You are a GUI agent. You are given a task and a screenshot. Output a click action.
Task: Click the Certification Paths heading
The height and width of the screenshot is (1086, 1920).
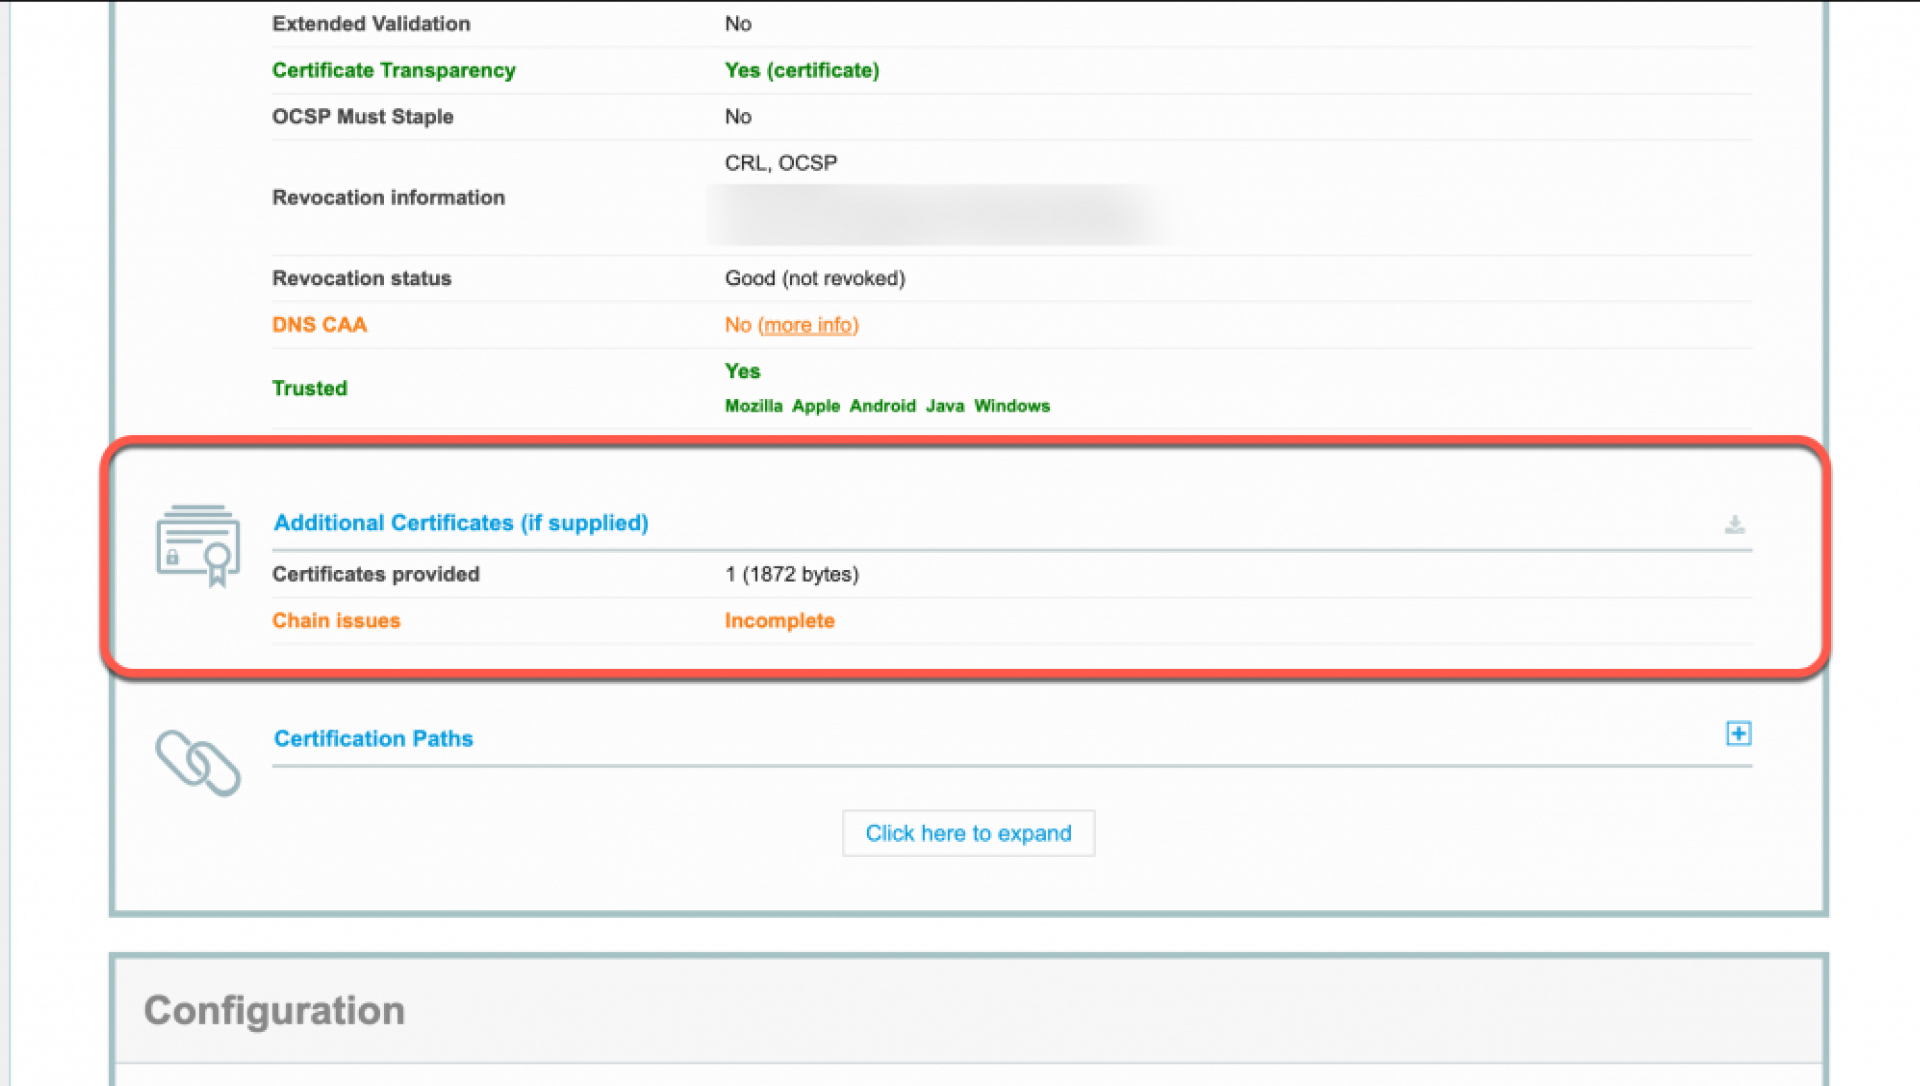click(x=373, y=738)
